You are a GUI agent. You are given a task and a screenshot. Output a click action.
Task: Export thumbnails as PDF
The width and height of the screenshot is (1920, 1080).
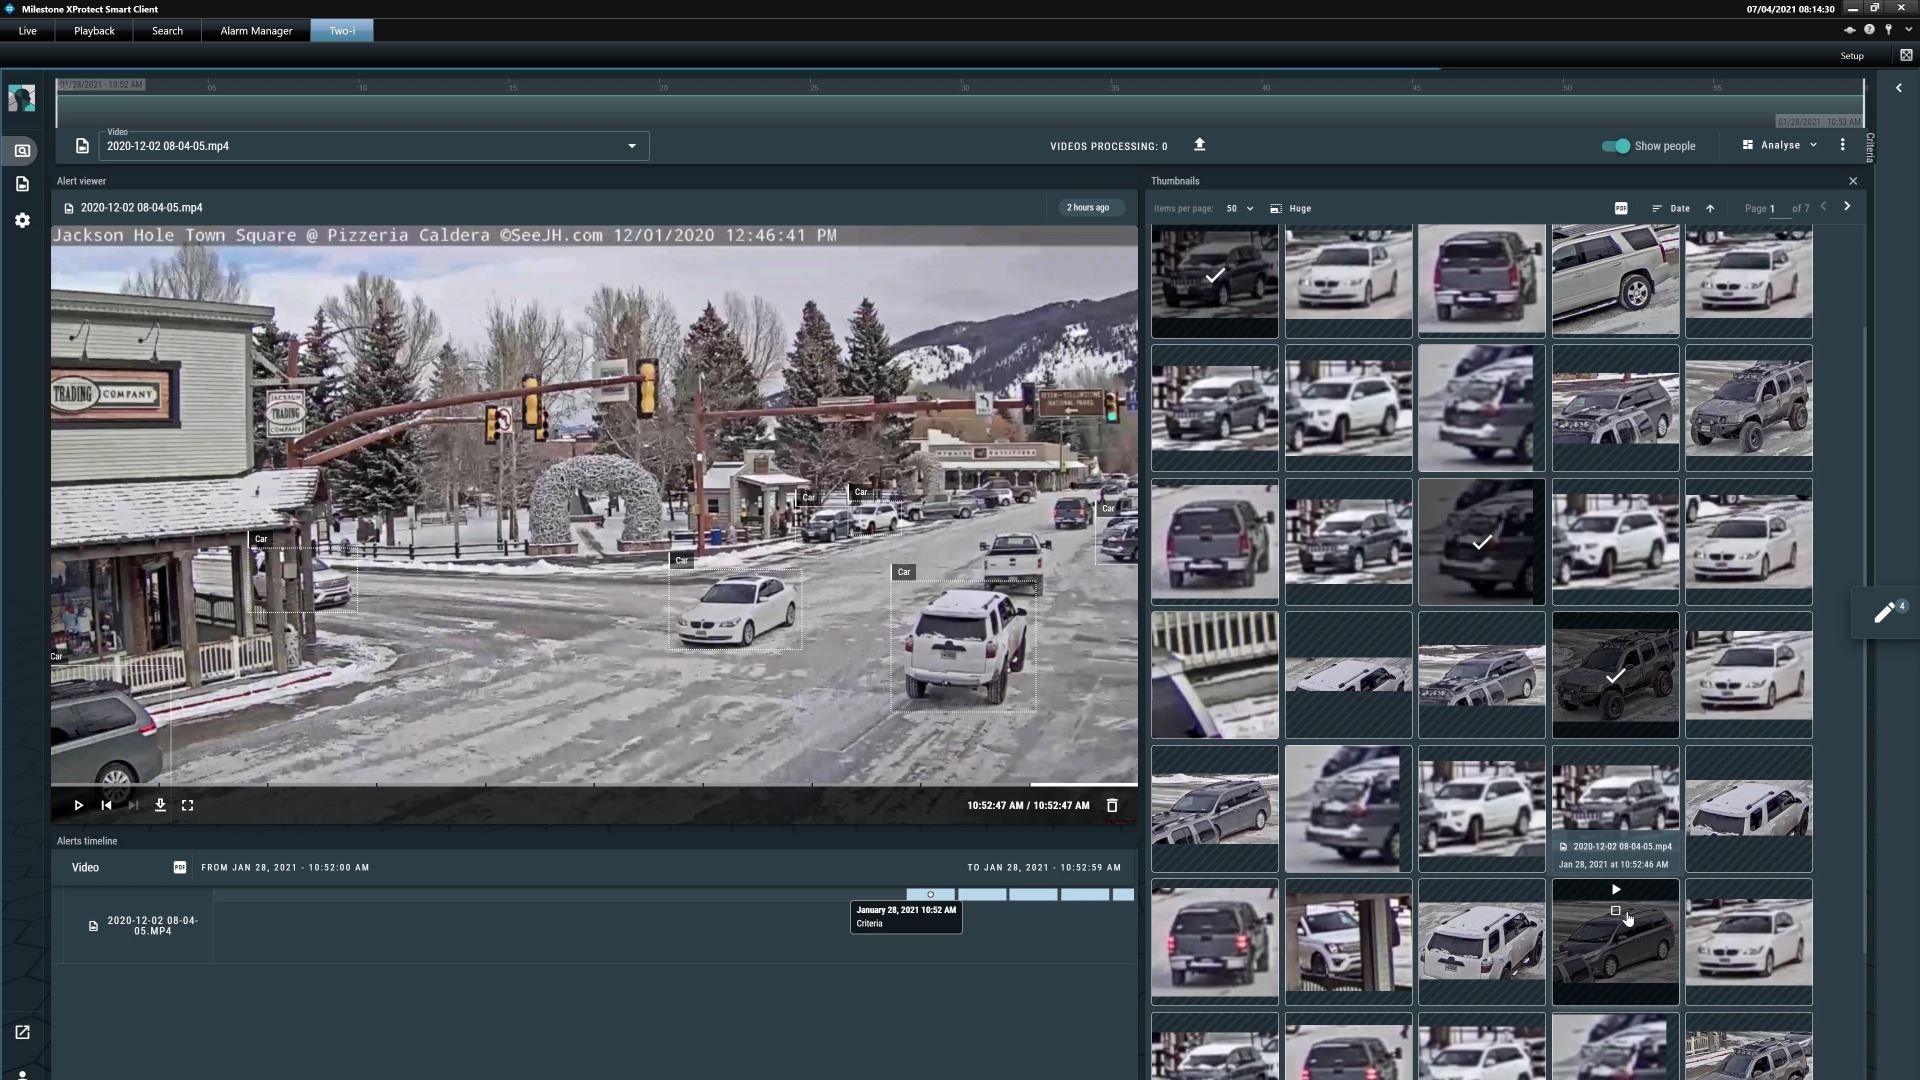click(x=1621, y=208)
